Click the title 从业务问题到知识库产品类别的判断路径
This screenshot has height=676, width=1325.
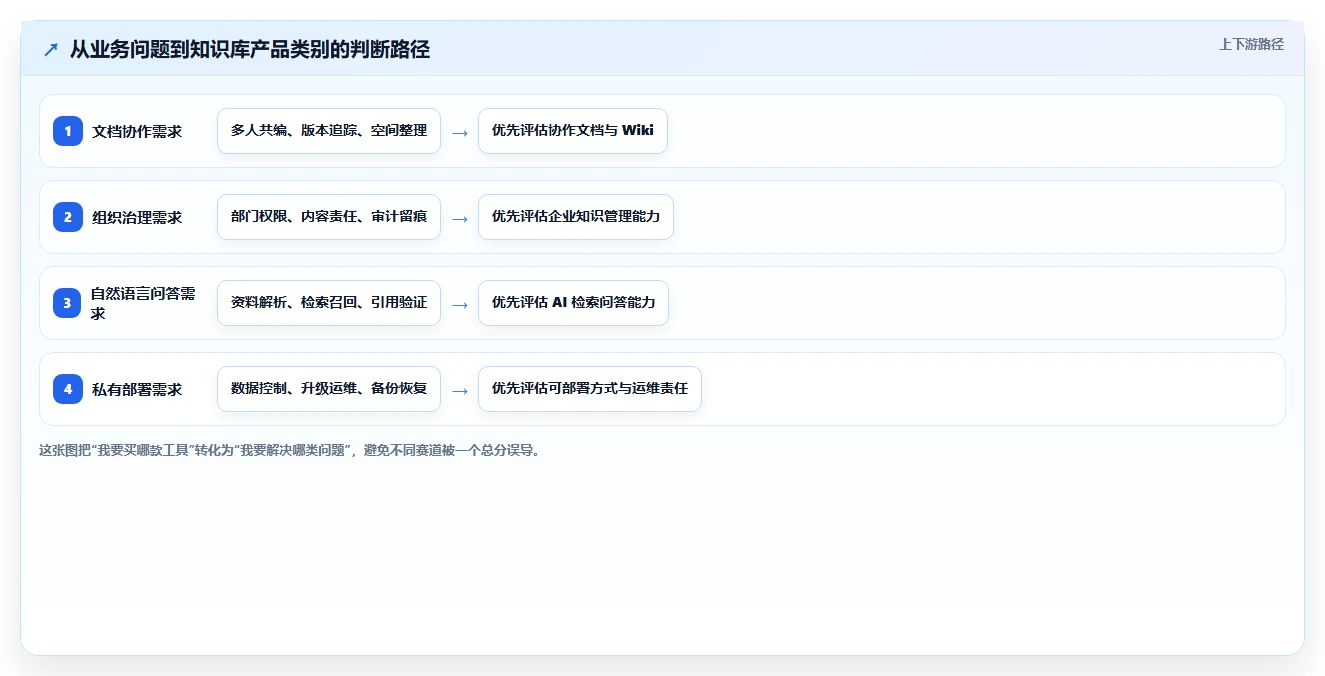point(250,49)
